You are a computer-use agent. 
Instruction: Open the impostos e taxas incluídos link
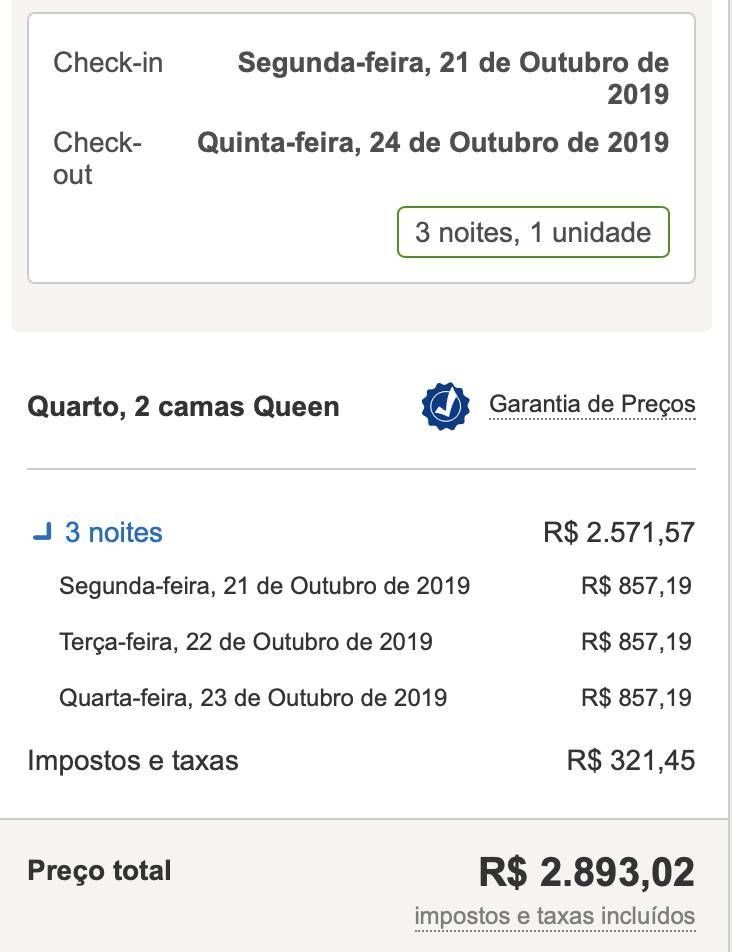(x=555, y=916)
